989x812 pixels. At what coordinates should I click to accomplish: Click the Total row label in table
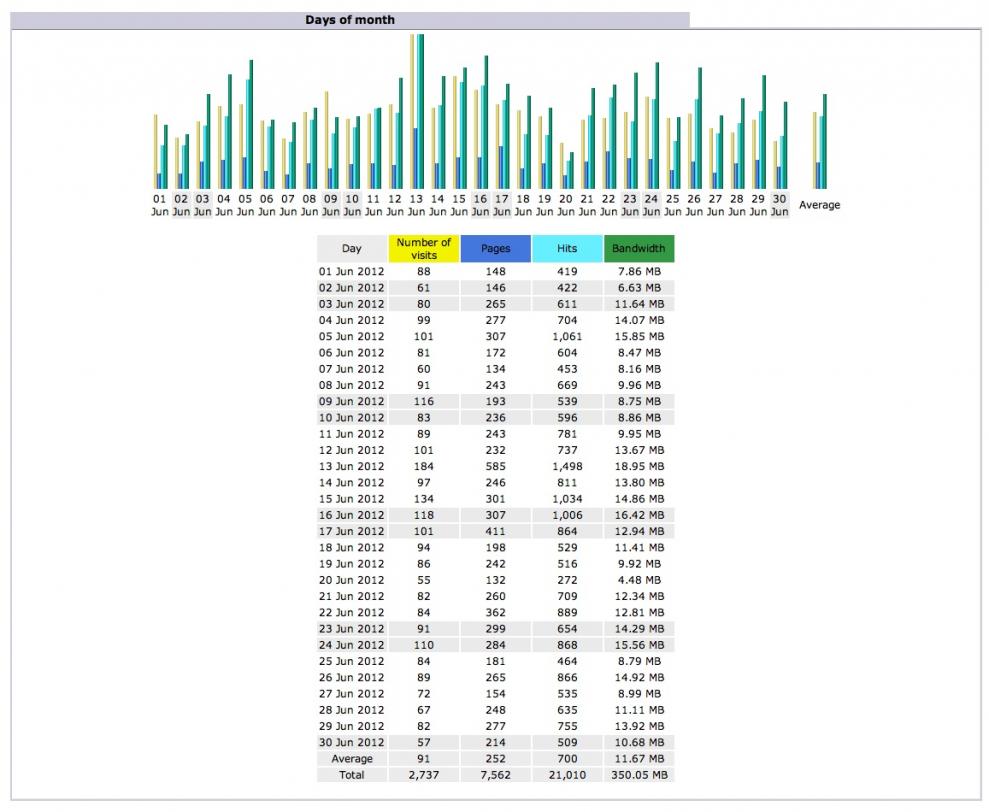pos(351,775)
